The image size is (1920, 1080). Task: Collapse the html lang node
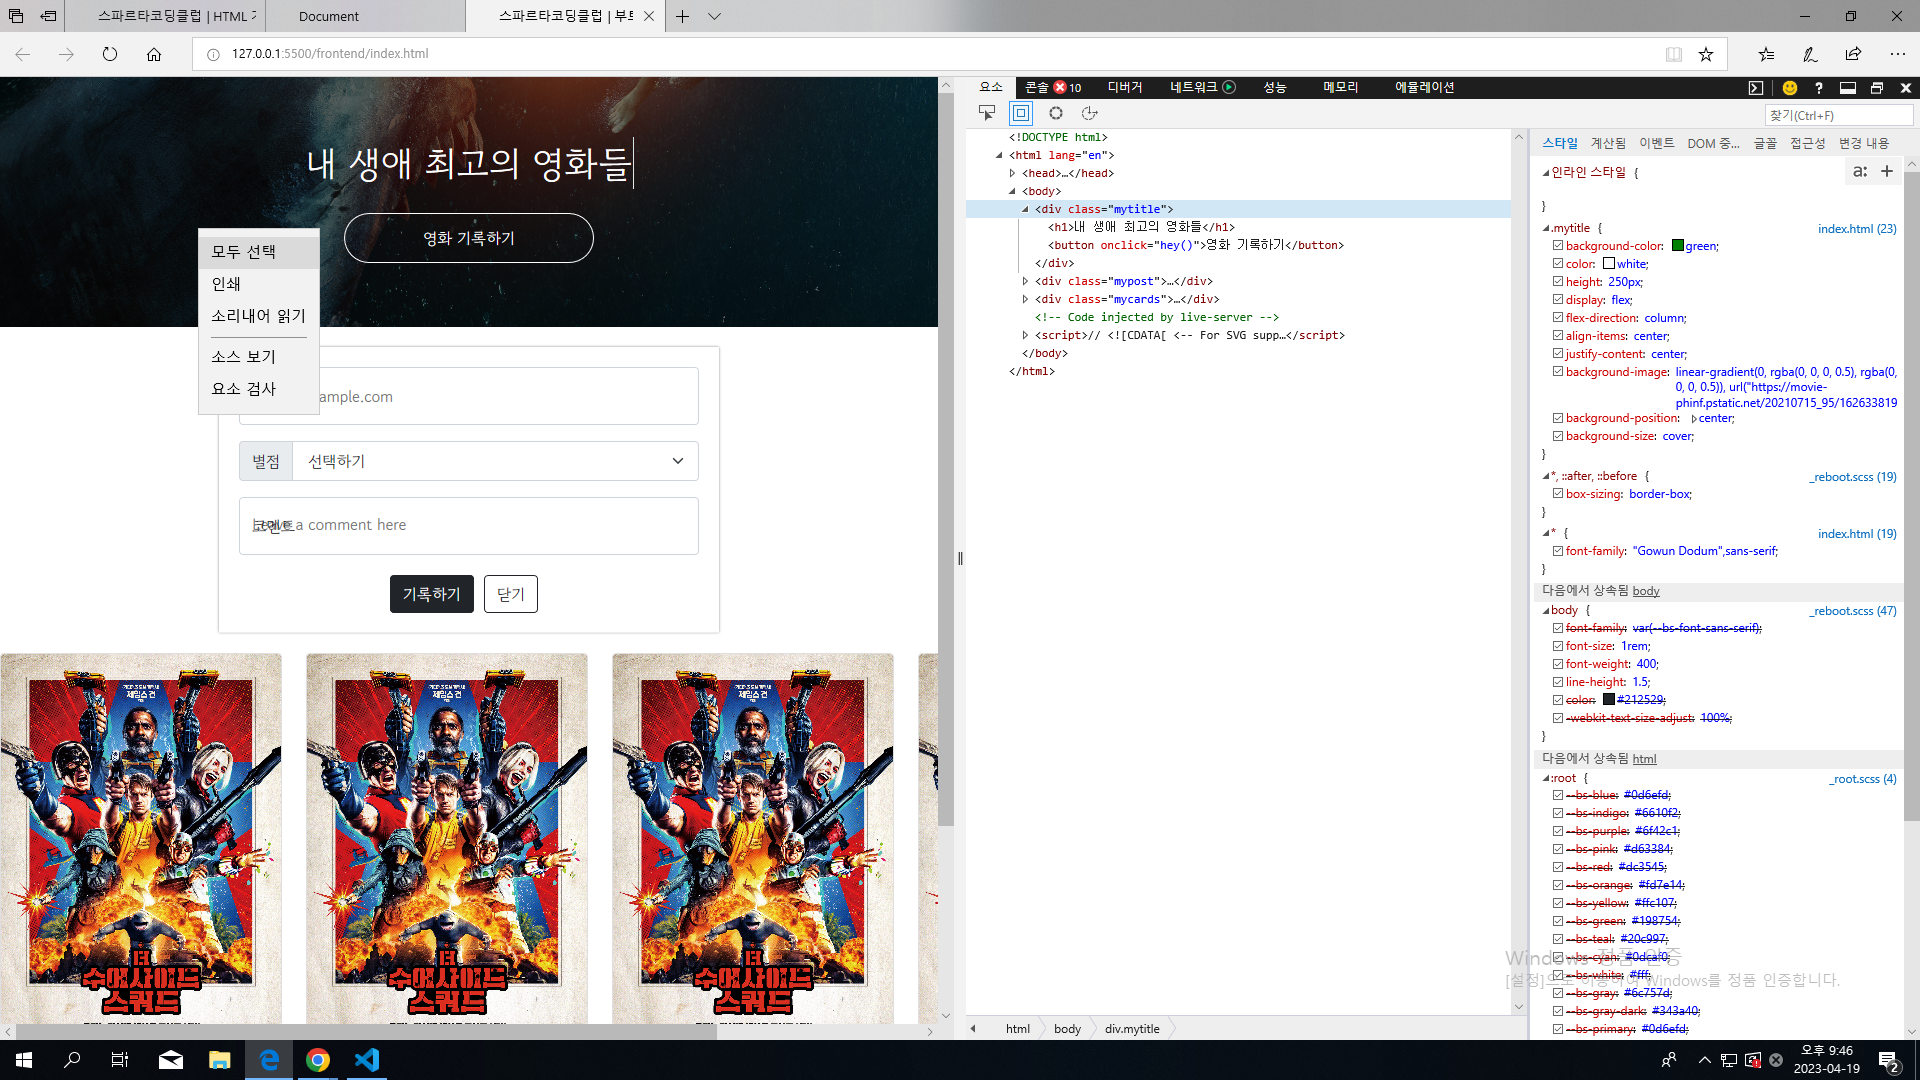999,155
